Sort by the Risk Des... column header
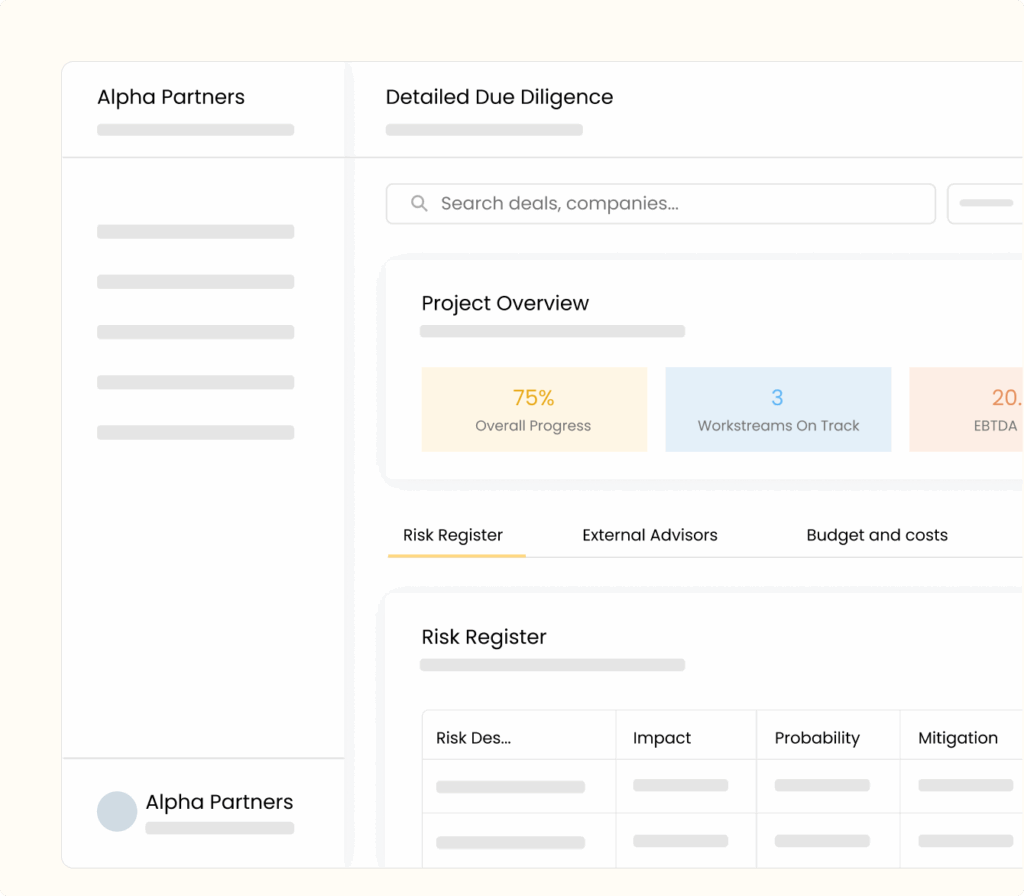This screenshot has height=896, width=1024. (474, 738)
